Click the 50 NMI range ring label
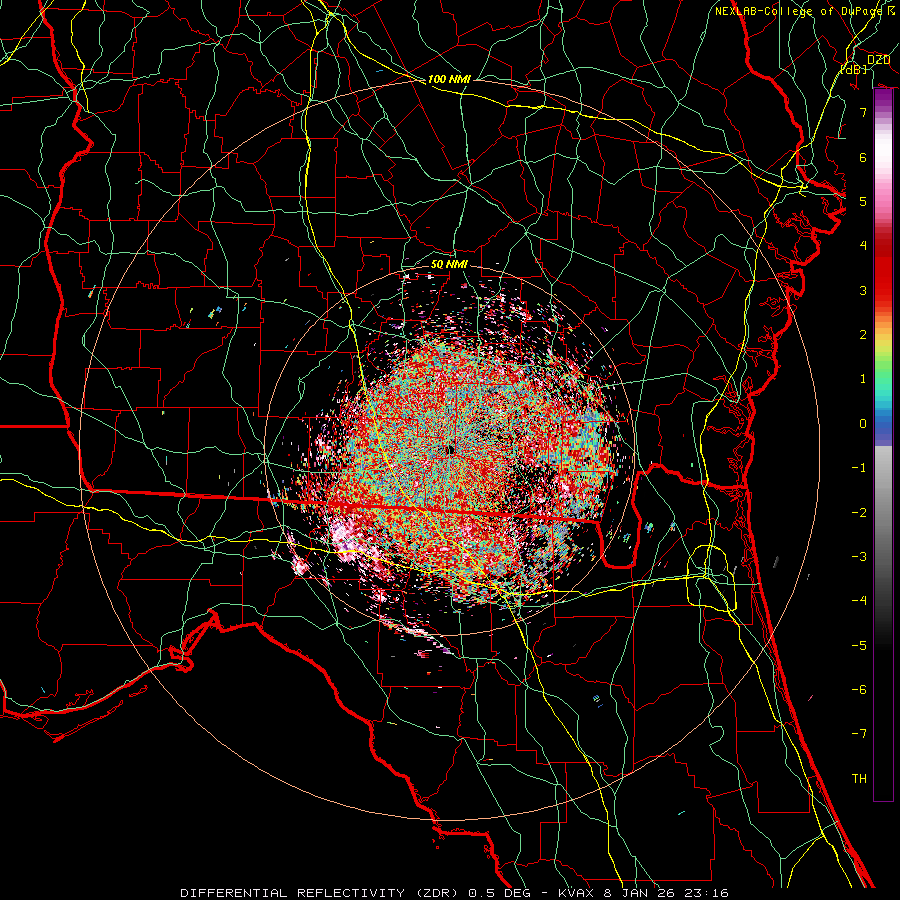 click(449, 265)
